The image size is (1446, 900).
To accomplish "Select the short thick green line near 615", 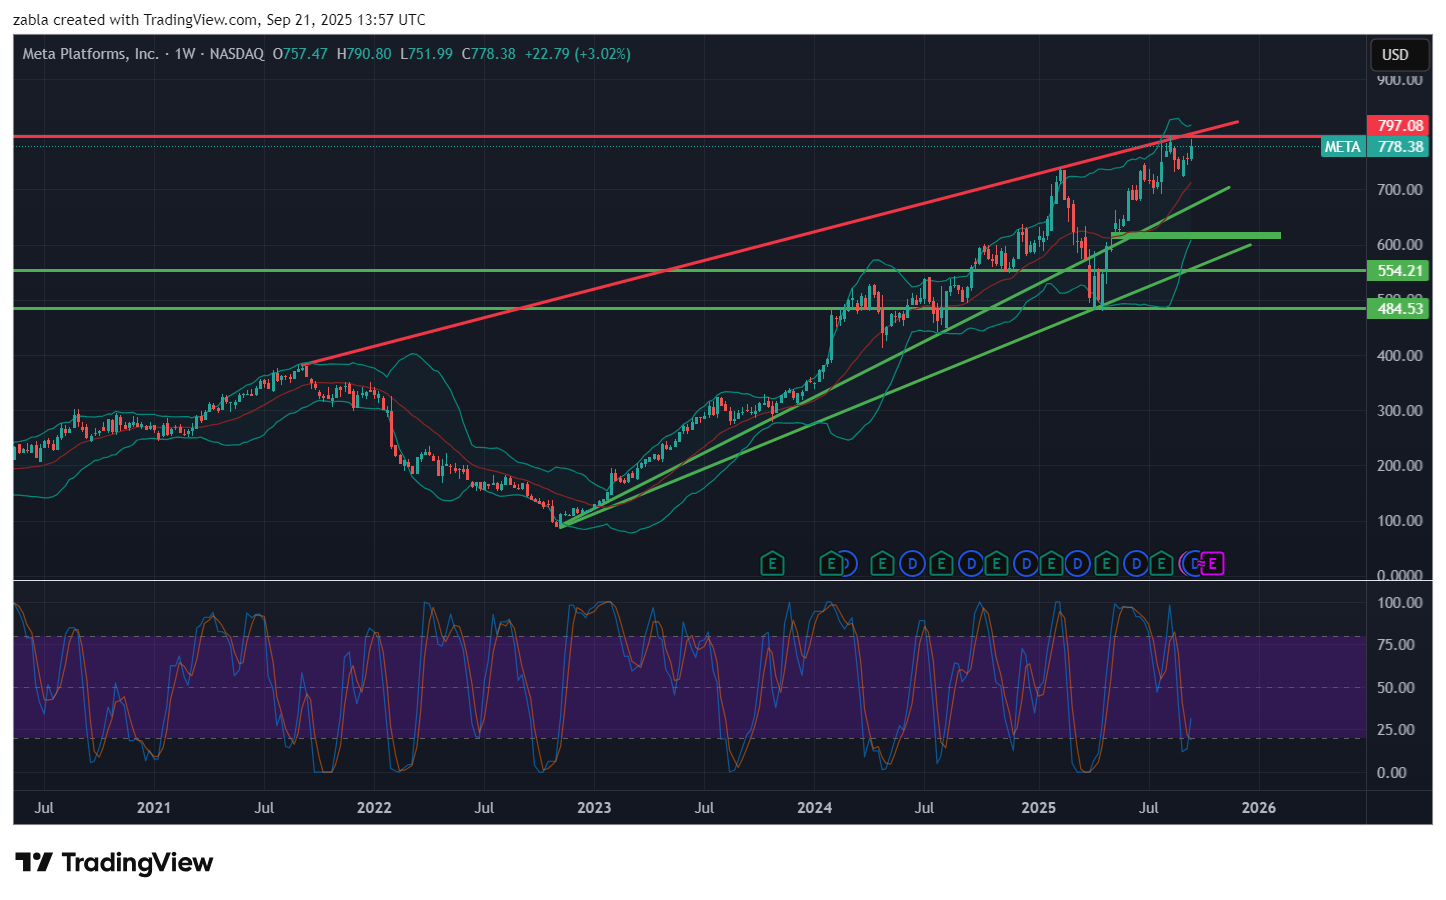I will 1196,236.
